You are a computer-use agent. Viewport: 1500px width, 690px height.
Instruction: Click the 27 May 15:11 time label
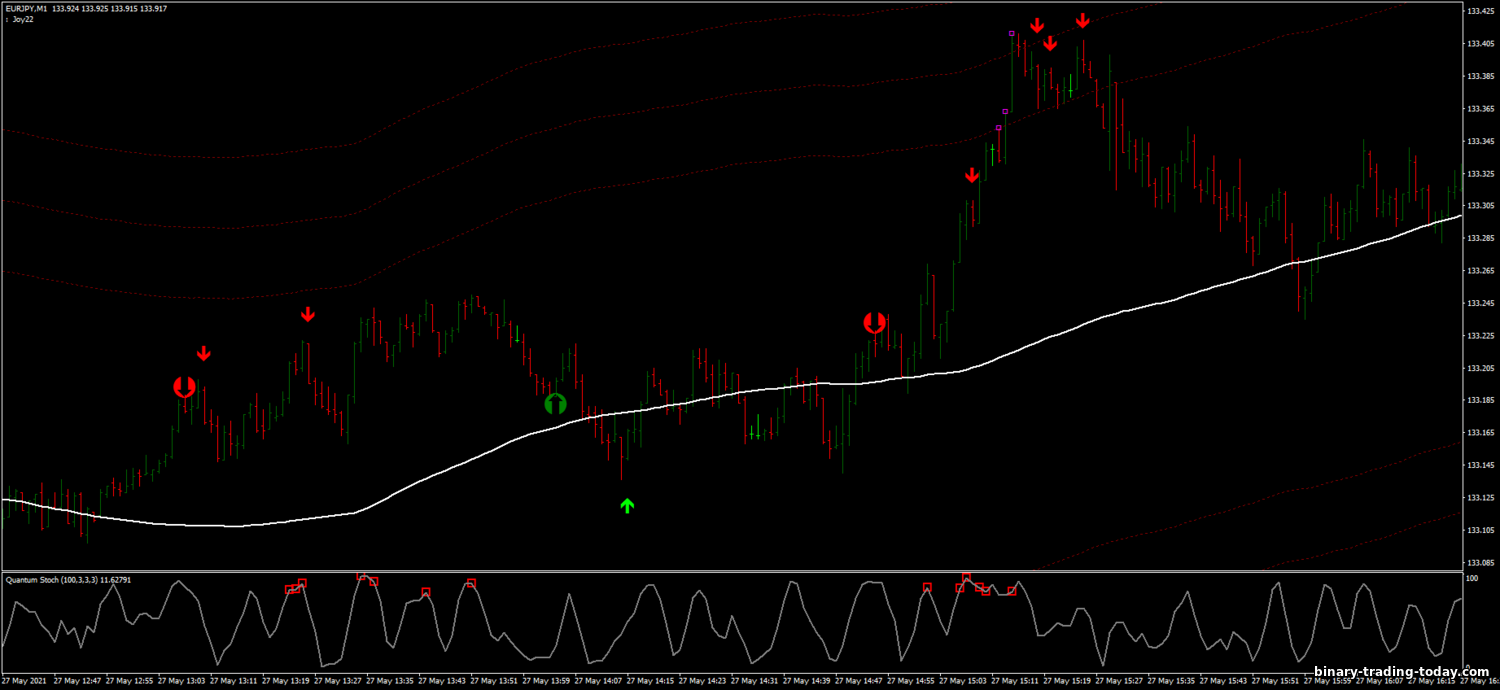[1015, 681]
